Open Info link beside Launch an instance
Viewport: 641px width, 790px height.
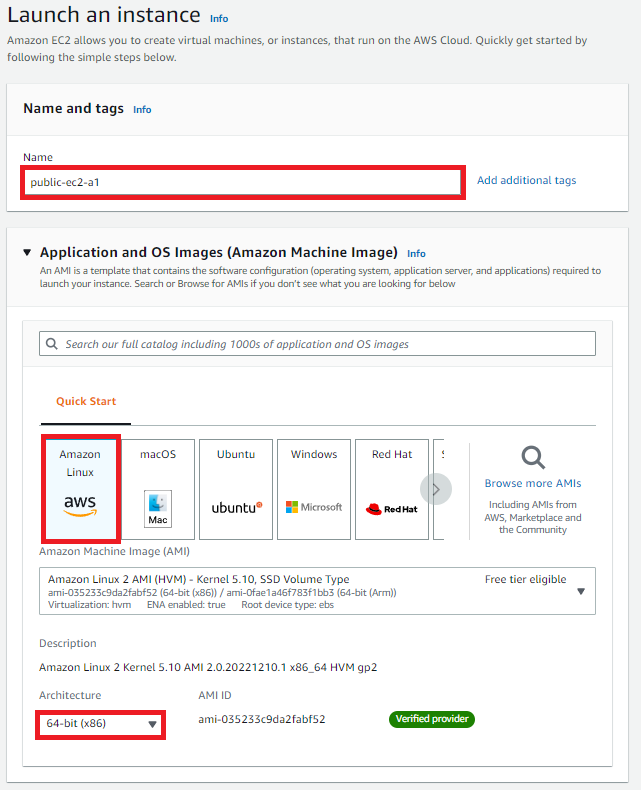pyautogui.click(x=219, y=19)
